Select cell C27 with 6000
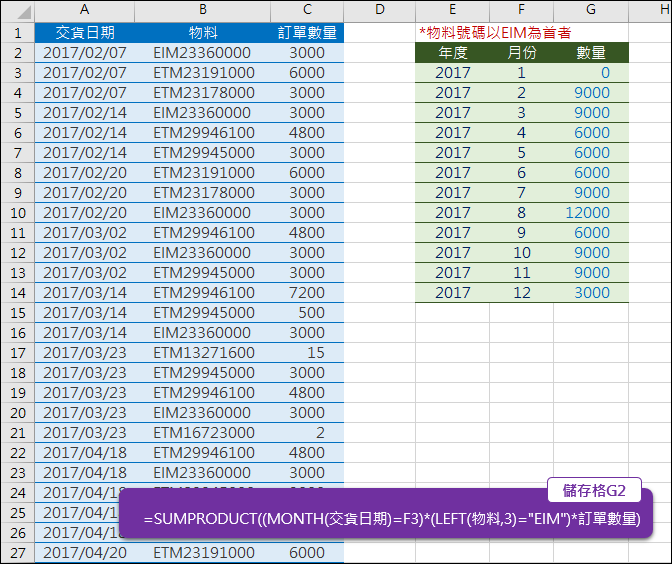 (x=307, y=553)
